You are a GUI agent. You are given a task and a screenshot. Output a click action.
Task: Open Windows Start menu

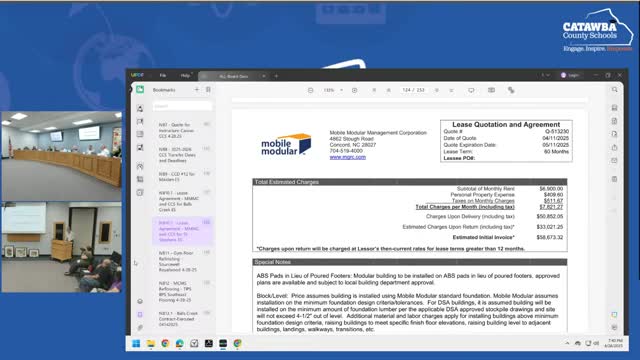tap(136, 343)
